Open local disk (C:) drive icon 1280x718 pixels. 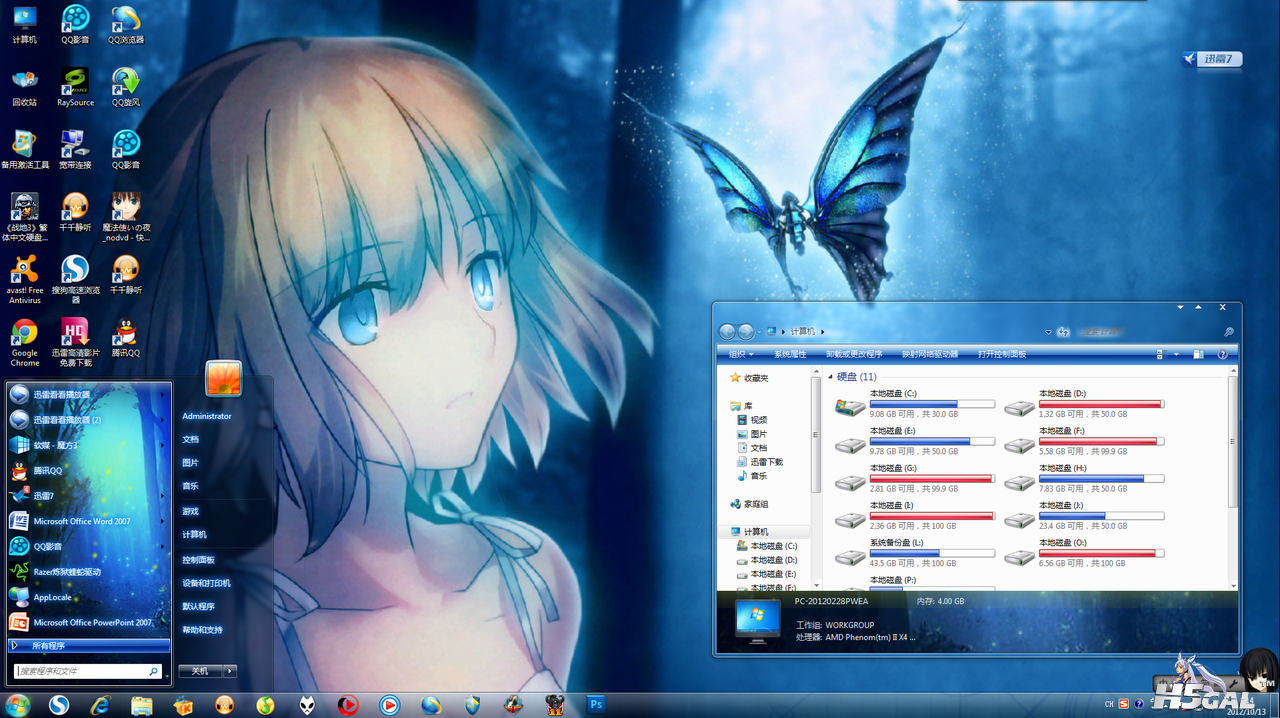(x=850, y=405)
